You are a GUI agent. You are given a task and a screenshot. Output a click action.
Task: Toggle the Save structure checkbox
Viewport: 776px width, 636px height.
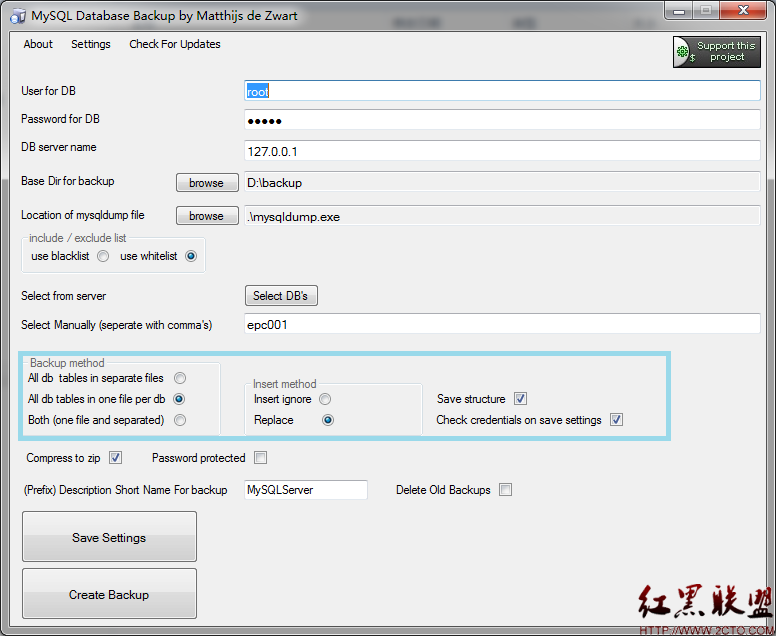(x=520, y=398)
